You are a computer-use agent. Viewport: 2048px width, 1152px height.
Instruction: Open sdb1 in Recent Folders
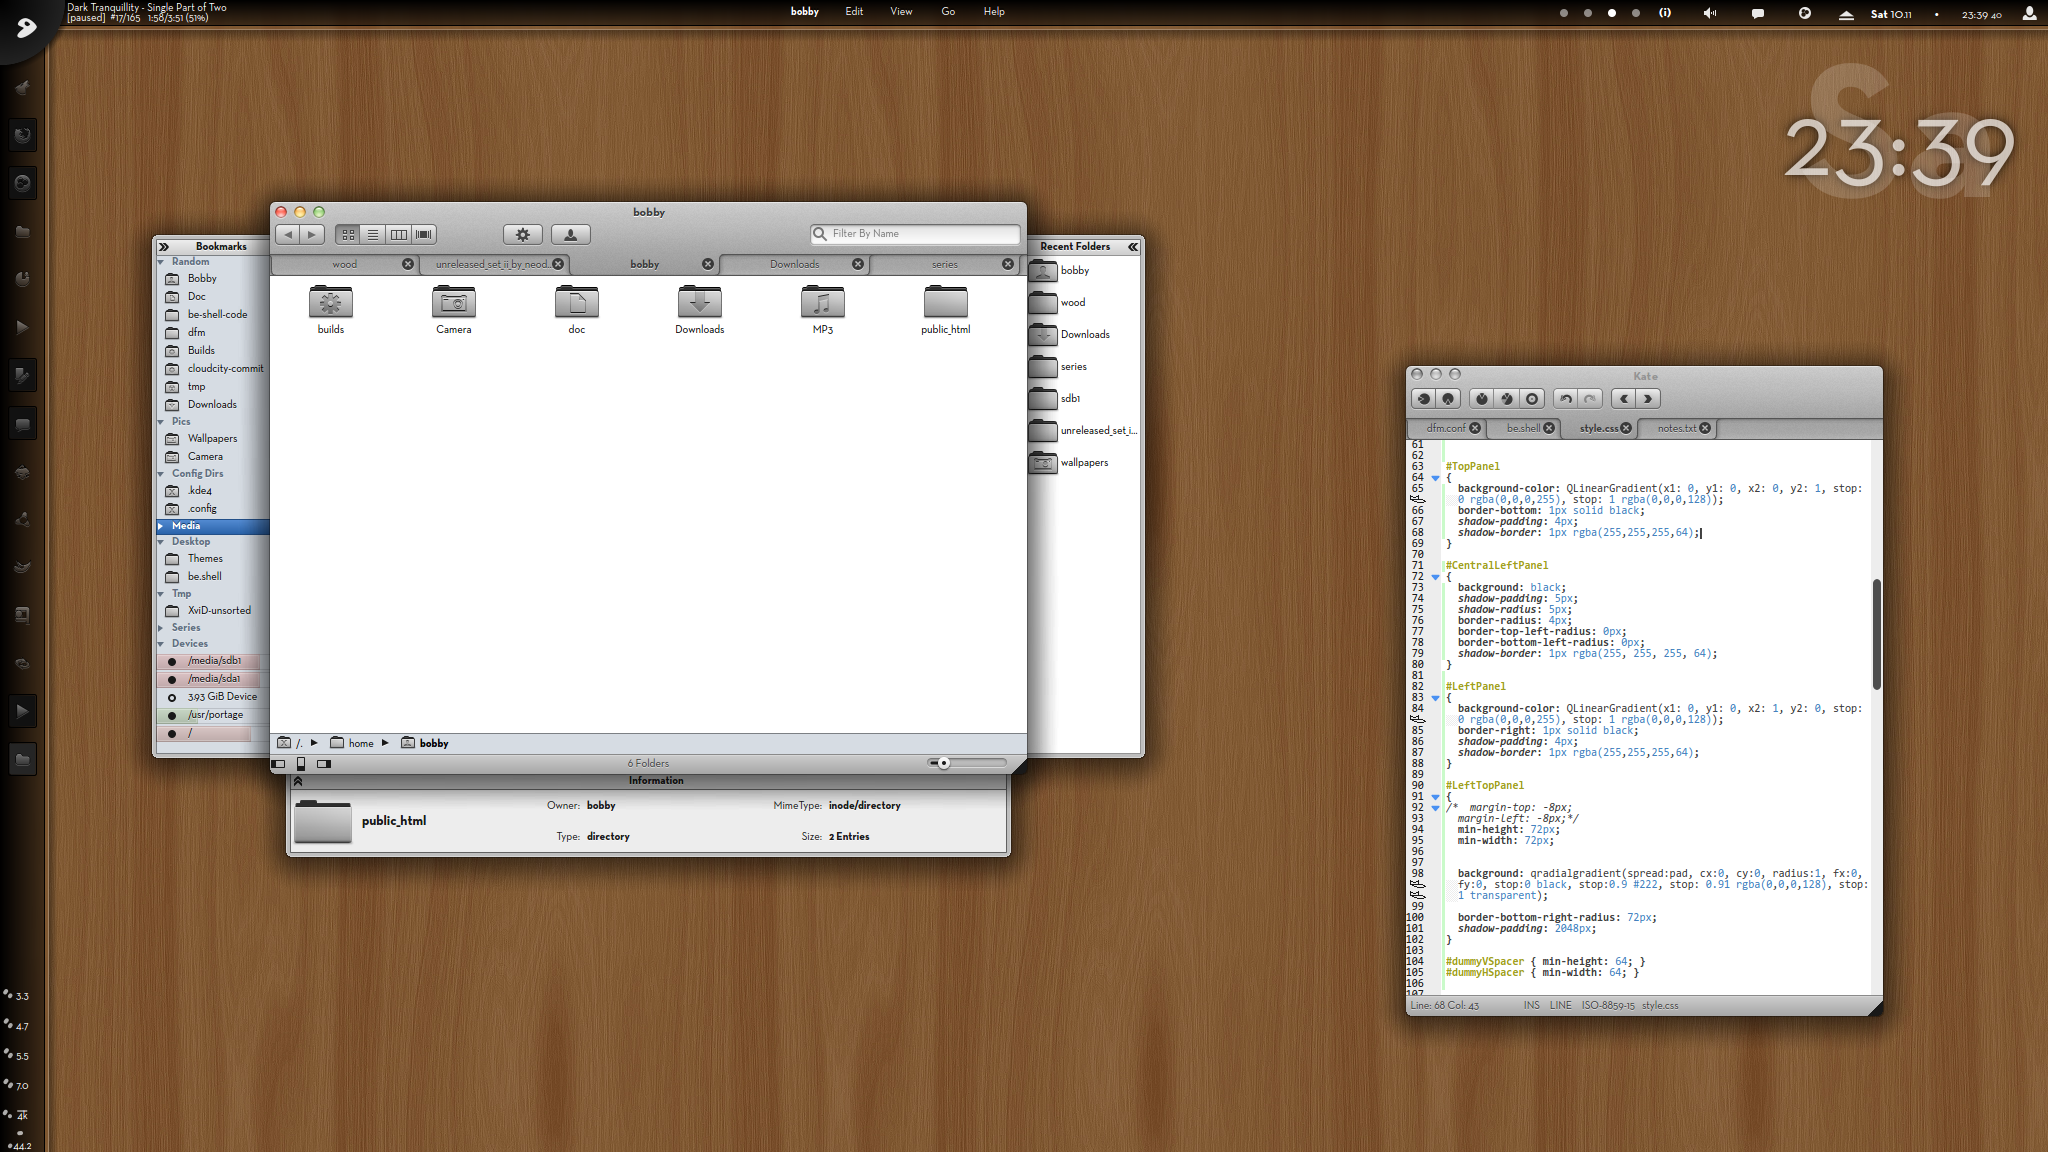[1070, 399]
